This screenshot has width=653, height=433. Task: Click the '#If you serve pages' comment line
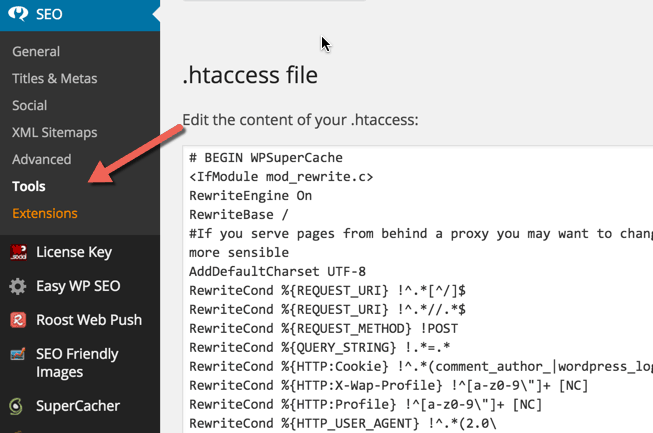click(421, 234)
